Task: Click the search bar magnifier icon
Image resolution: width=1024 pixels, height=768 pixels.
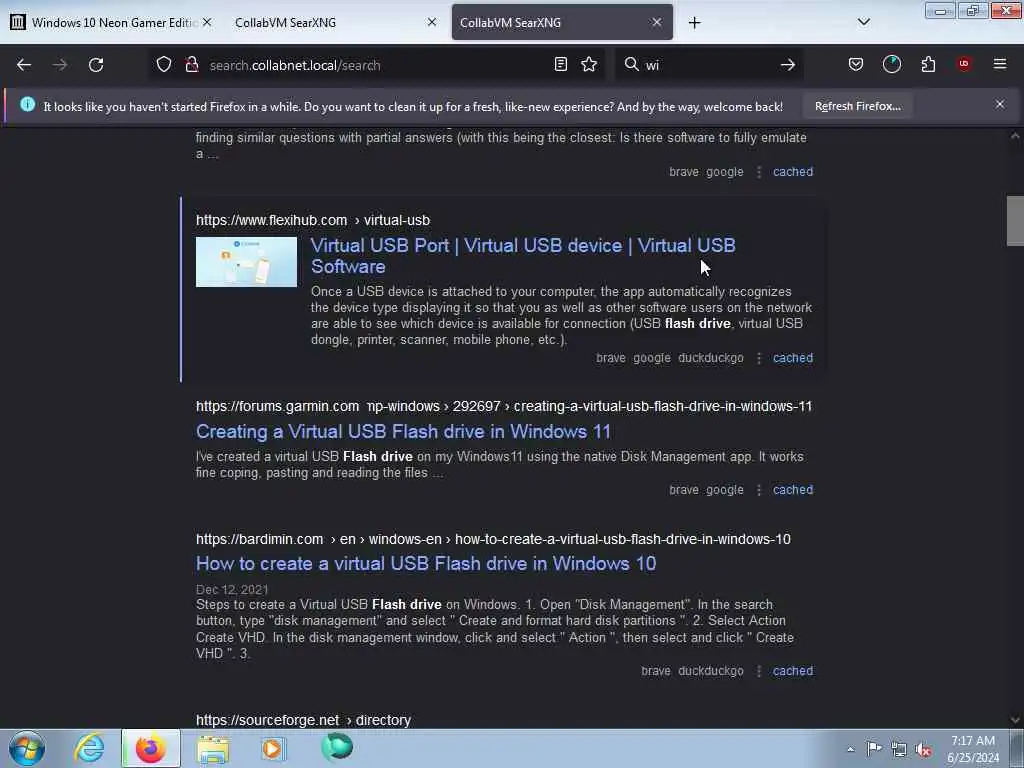Action: pyautogui.click(x=631, y=64)
